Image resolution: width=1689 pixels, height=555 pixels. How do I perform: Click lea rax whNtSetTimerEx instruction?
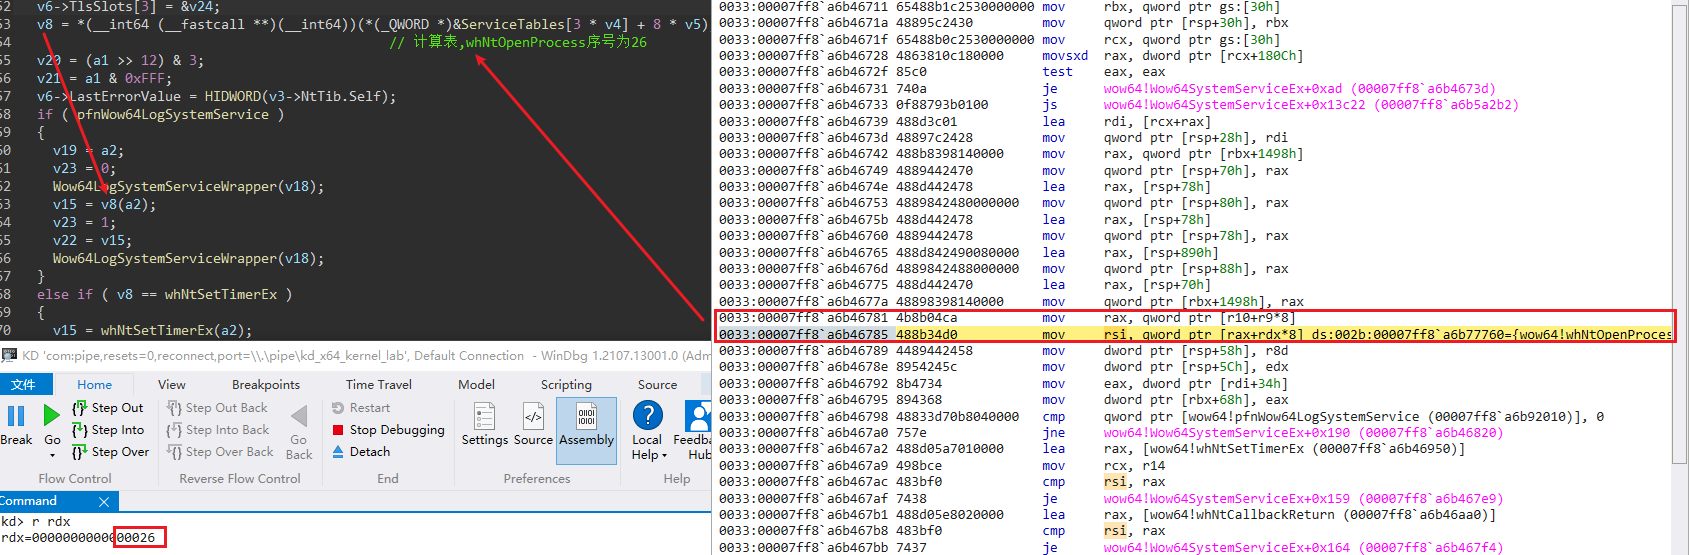pos(1092,449)
